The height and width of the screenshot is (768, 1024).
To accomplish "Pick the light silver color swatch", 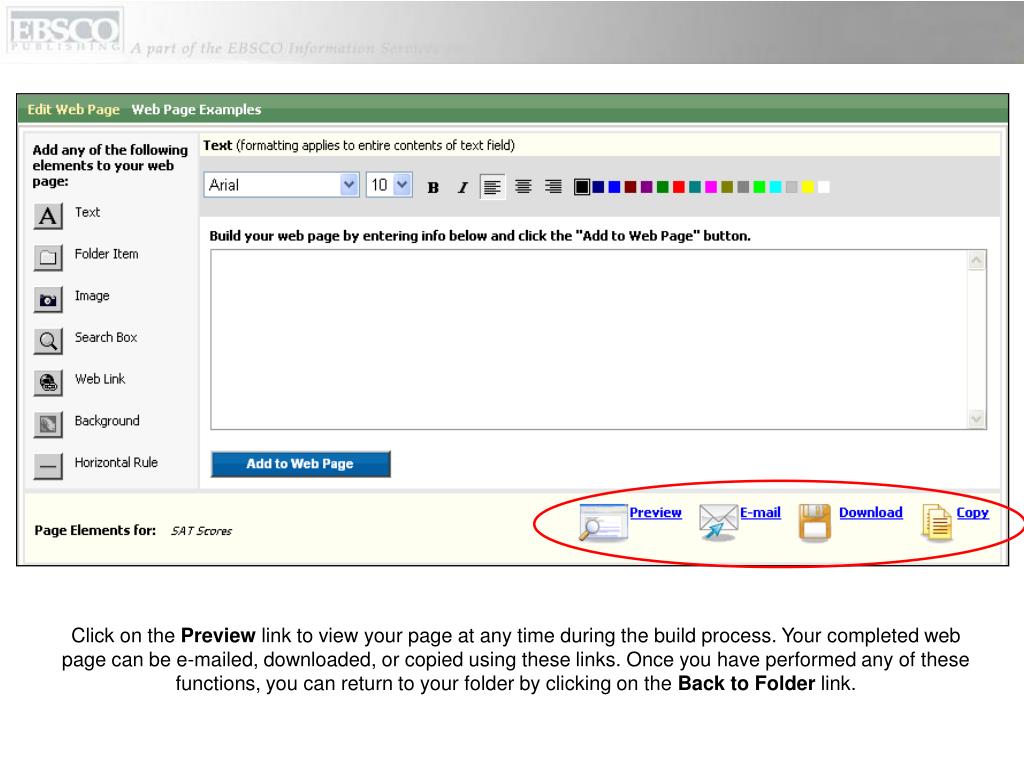I will tap(792, 187).
